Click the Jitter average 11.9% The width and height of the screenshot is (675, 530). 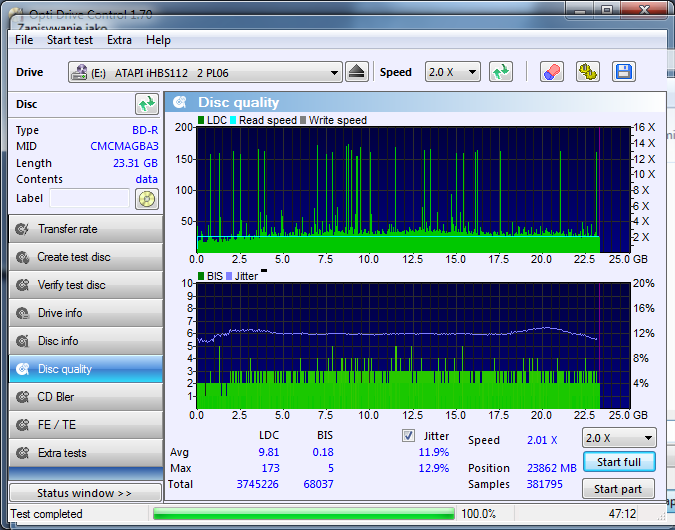click(x=434, y=453)
